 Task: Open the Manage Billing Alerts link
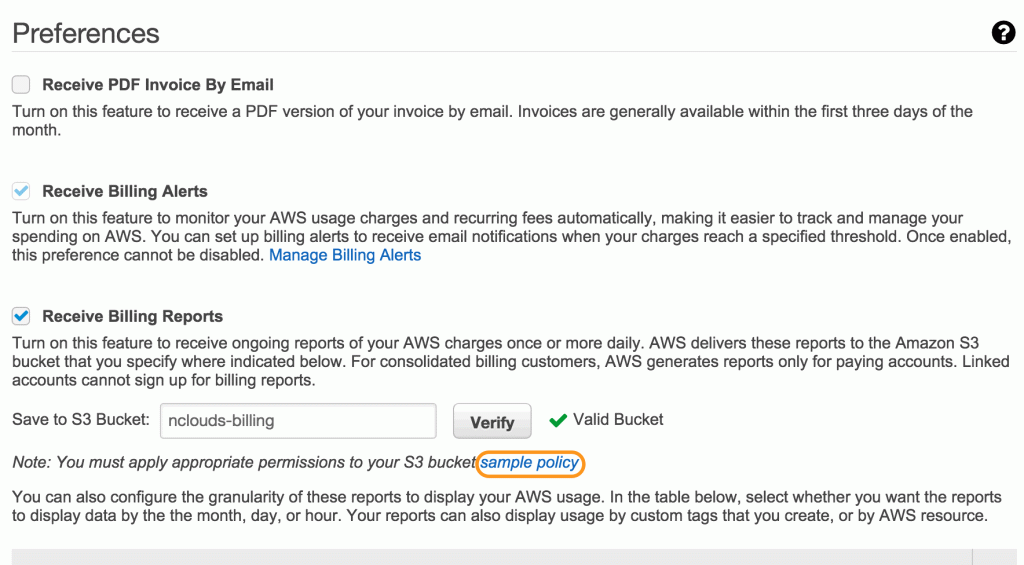point(345,255)
